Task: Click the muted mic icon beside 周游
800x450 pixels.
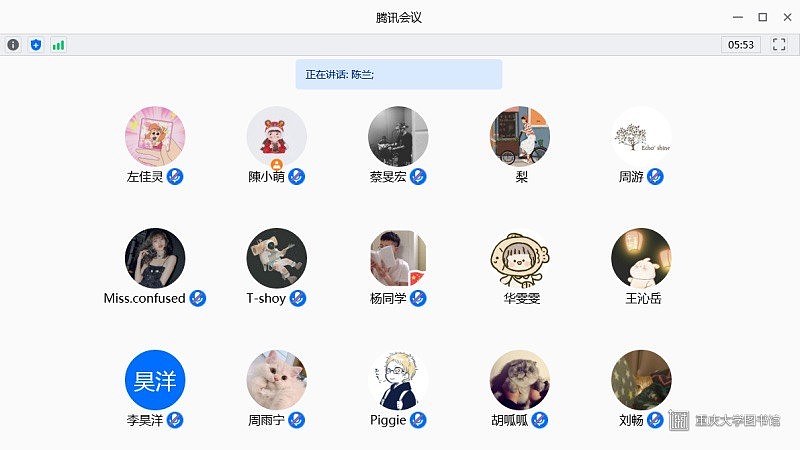Action: pyautogui.click(x=655, y=177)
